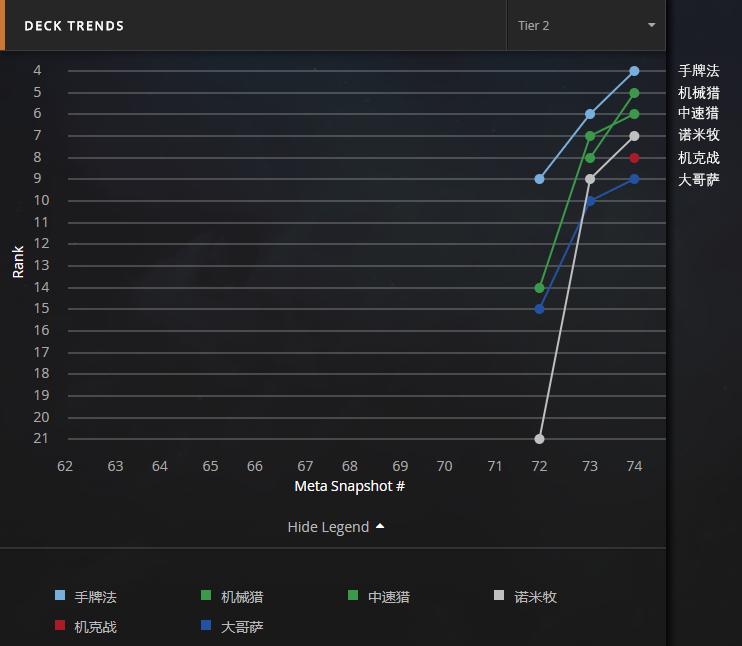Click the 机克战 label right of chart
742x646 pixels.
(699, 158)
